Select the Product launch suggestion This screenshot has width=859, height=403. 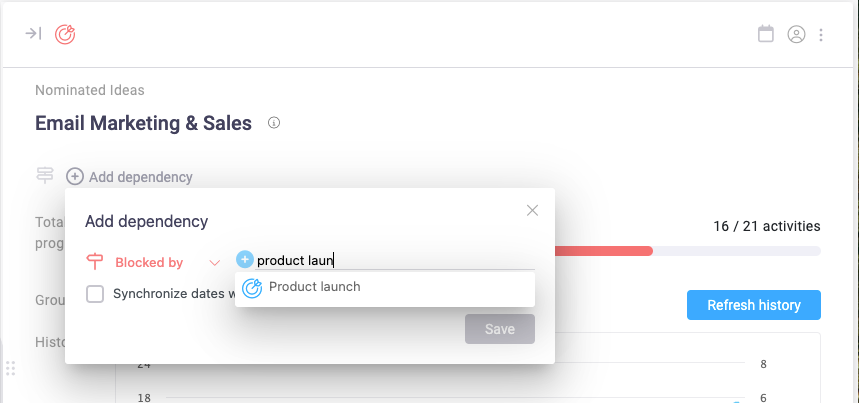[314, 287]
